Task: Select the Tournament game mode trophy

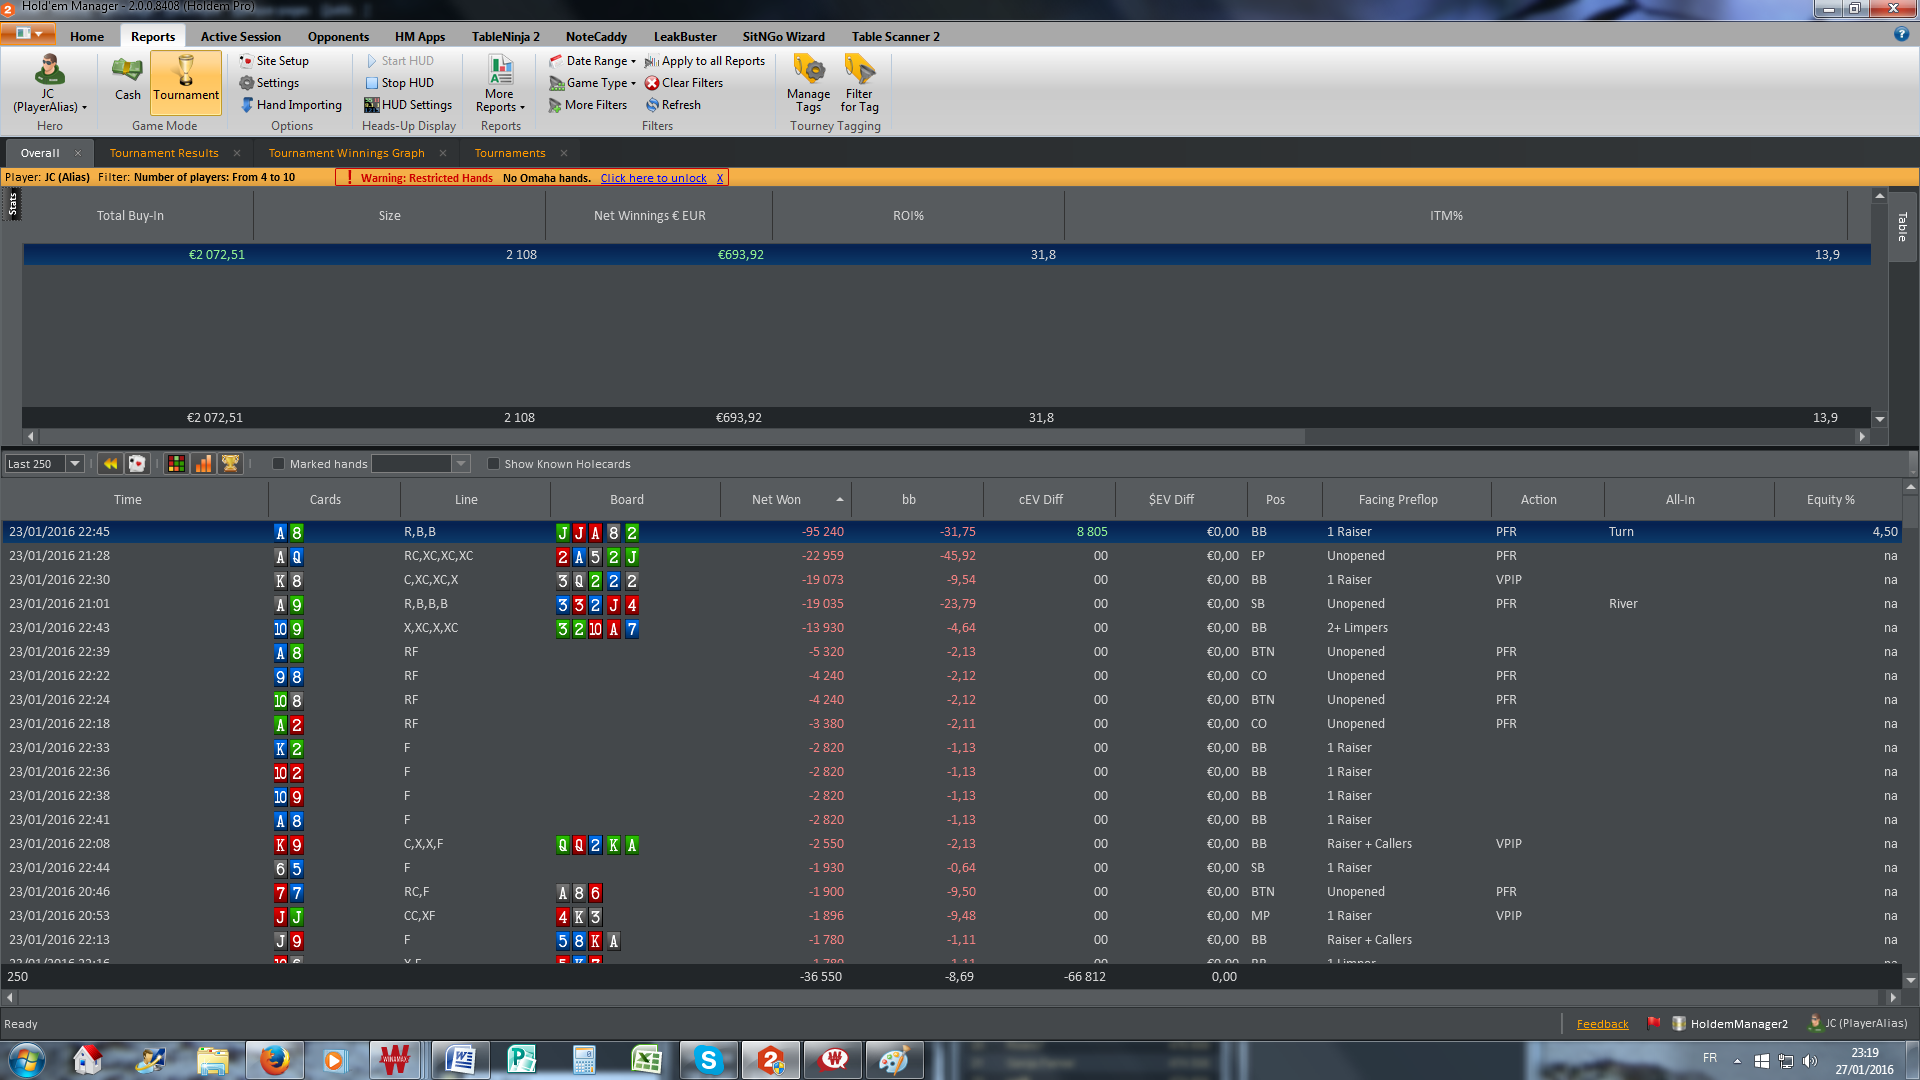Action: click(186, 82)
